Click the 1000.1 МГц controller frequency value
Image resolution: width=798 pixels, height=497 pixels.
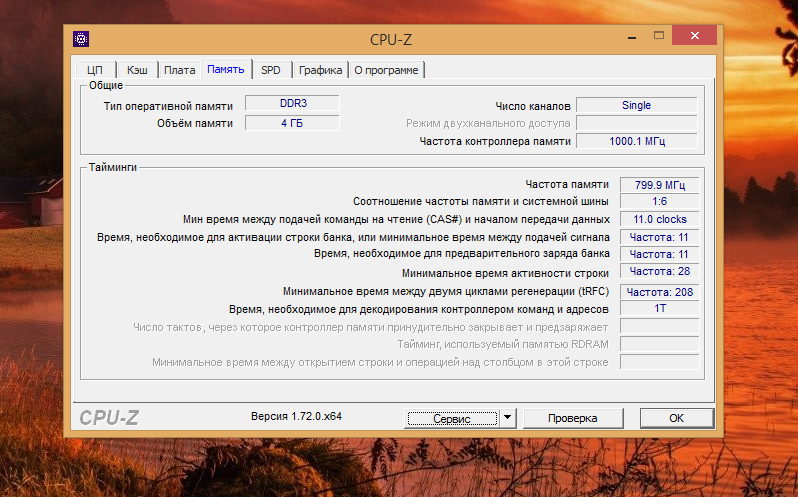pyautogui.click(x=636, y=141)
